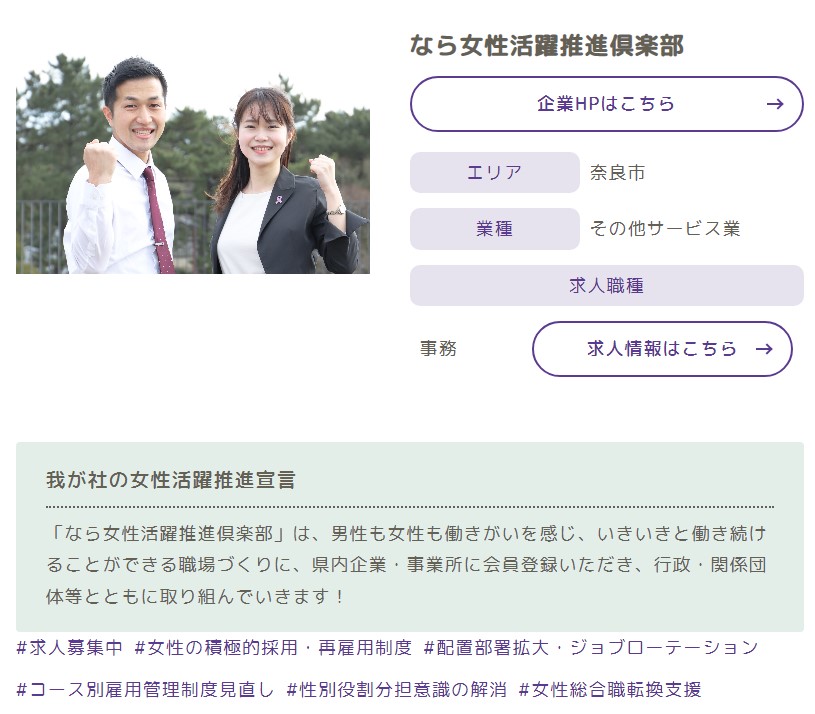The image size is (815, 714).
Task: Click the 求人職種 header bar
Action: (605, 285)
